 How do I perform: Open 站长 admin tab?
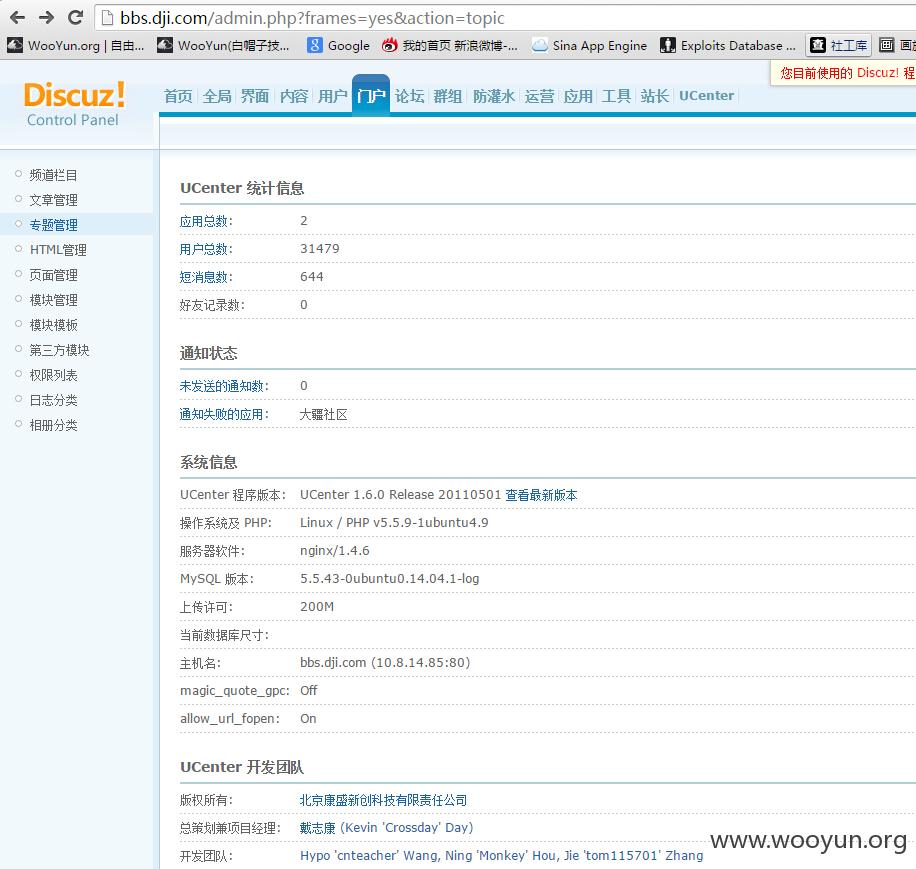pyautogui.click(x=654, y=96)
